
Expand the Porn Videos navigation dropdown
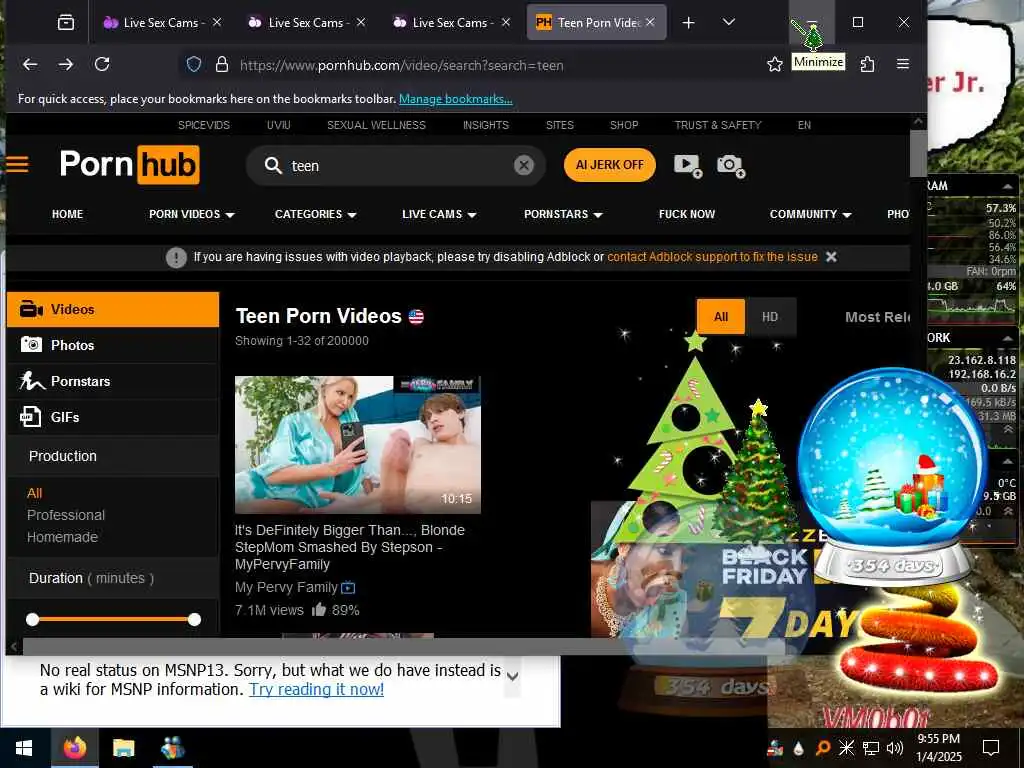[191, 214]
